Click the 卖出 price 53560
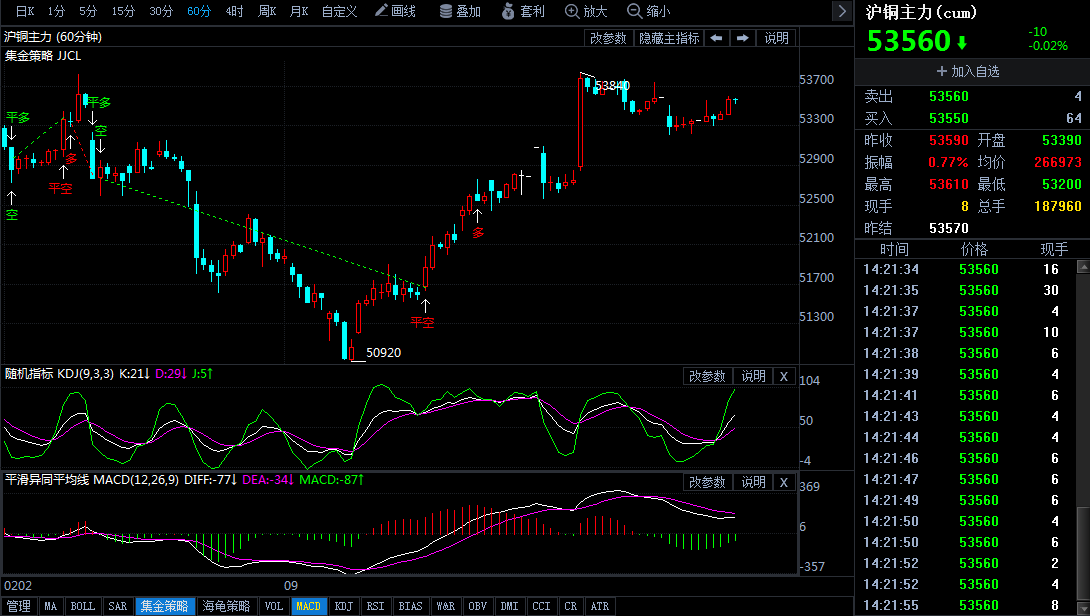Screen dimensions: 1090x616 (949, 97)
